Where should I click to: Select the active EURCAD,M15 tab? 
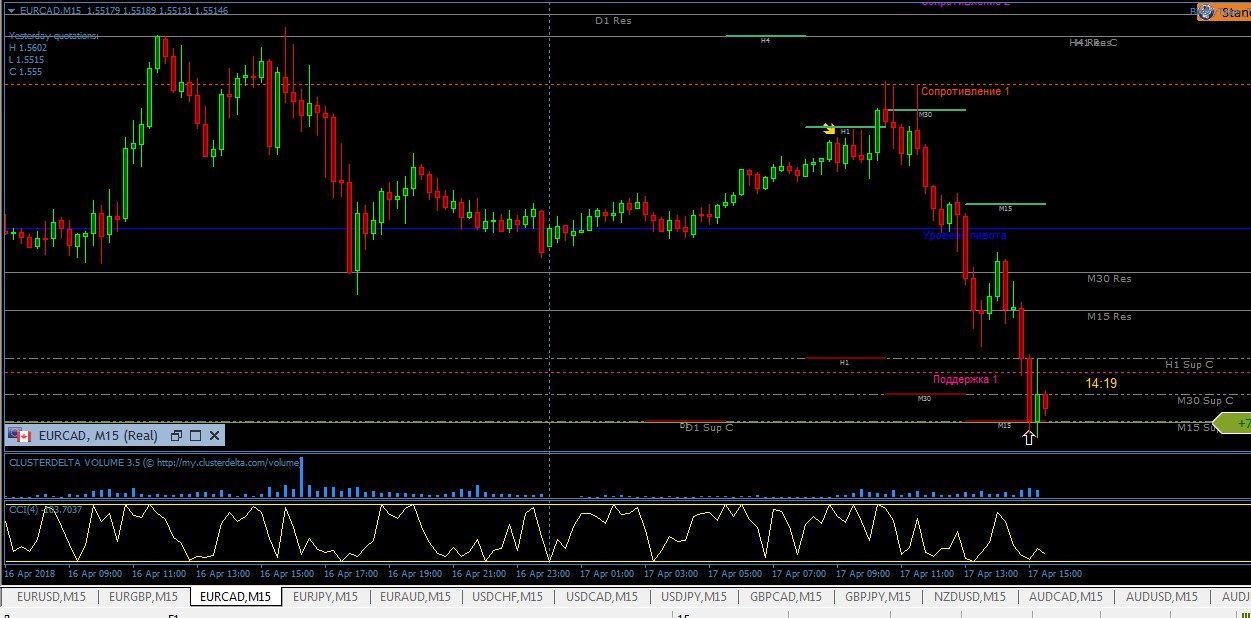tap(236, 597)
